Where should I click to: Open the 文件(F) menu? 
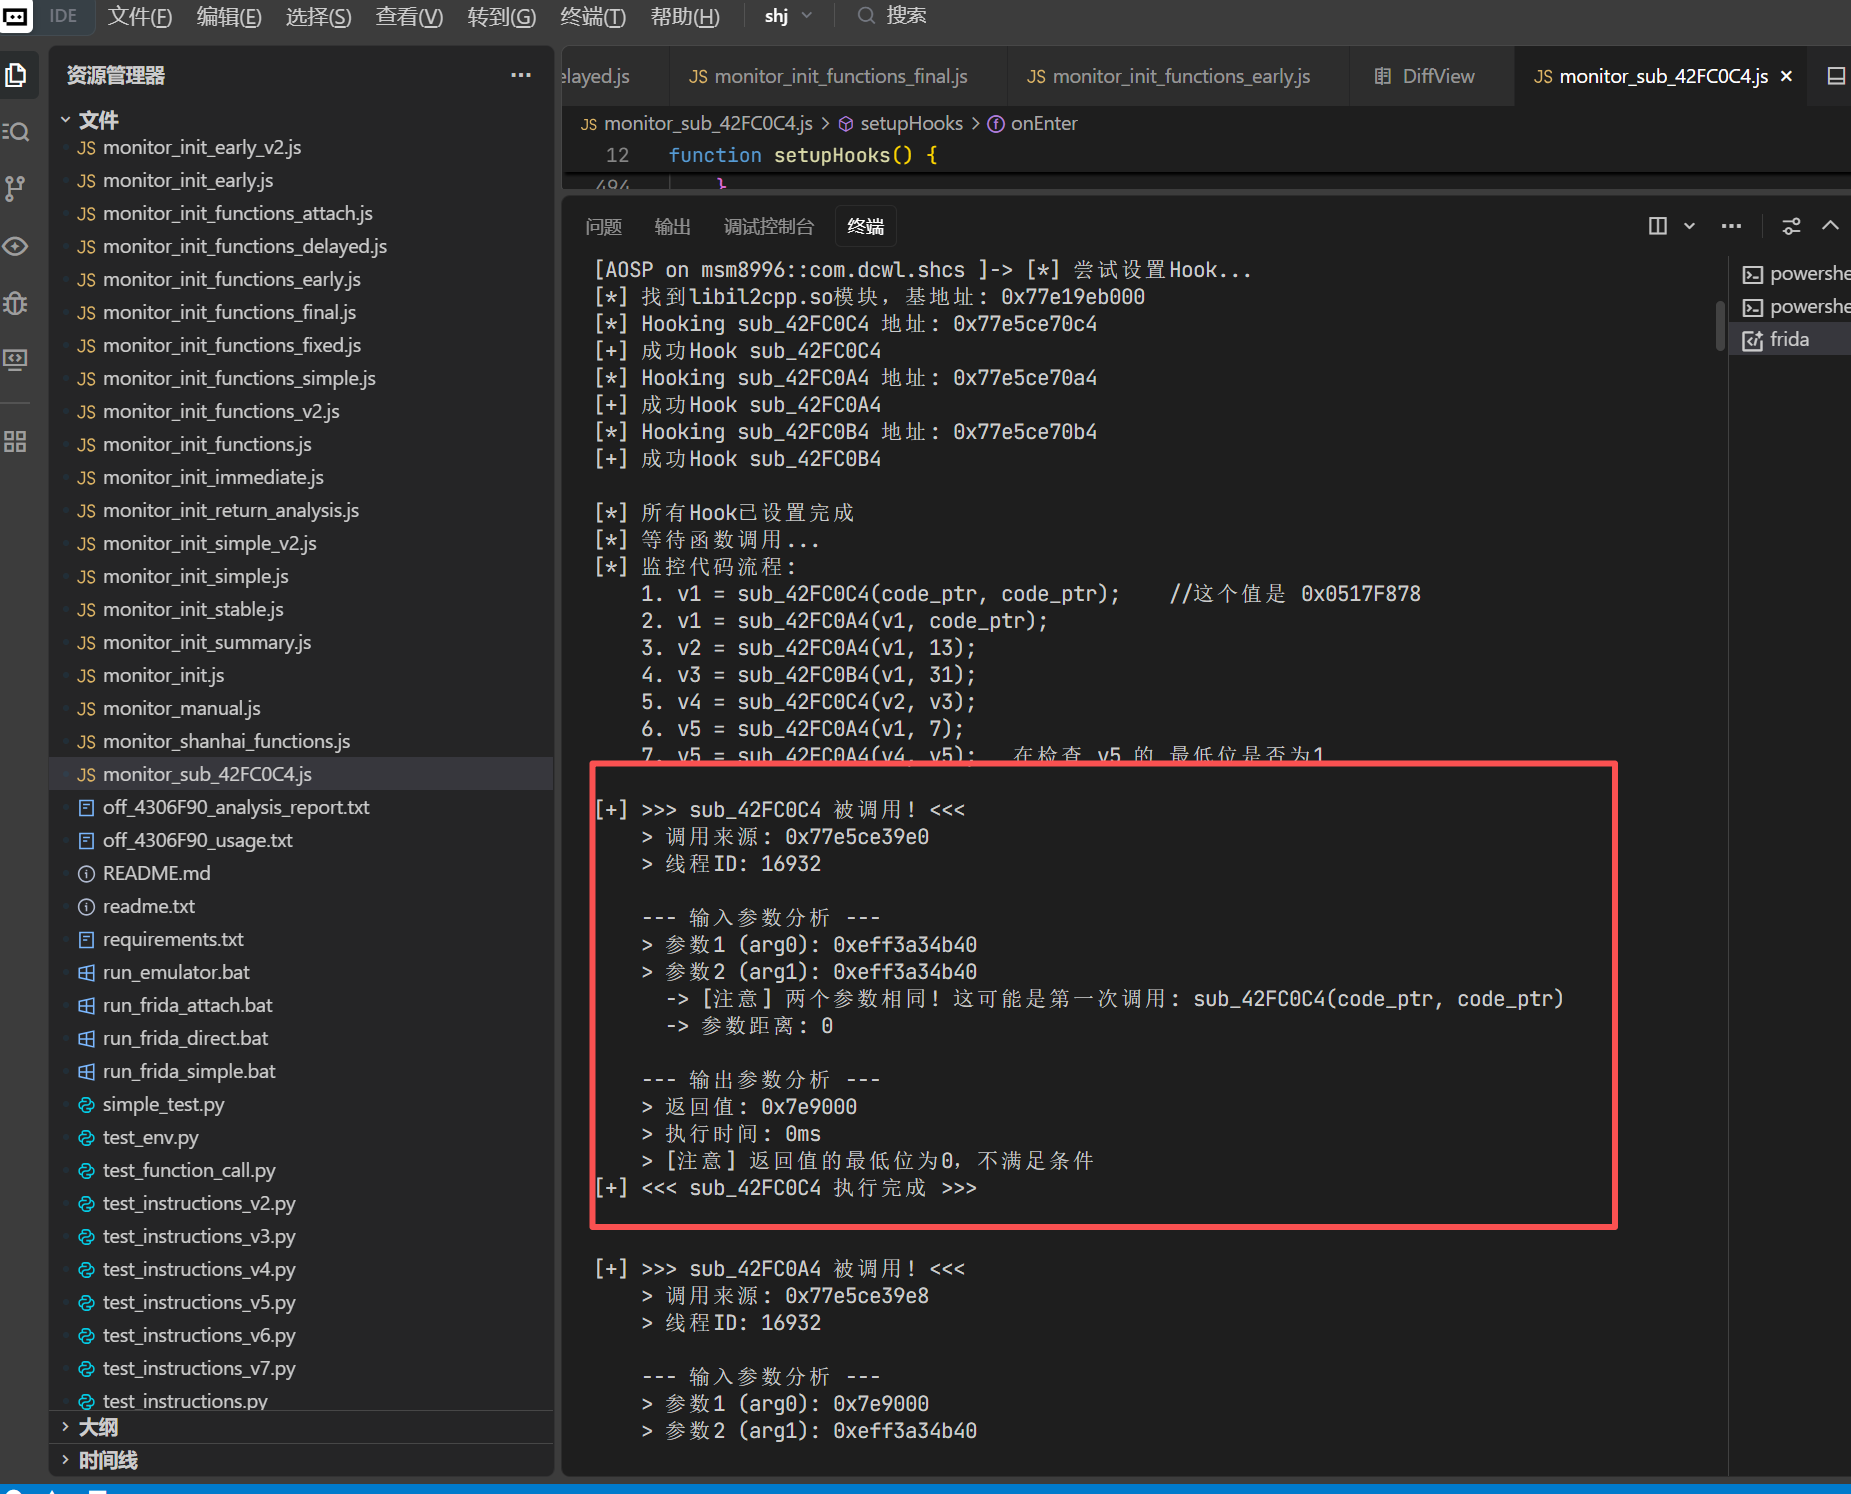pyautogui.click(x=140, y=16)
